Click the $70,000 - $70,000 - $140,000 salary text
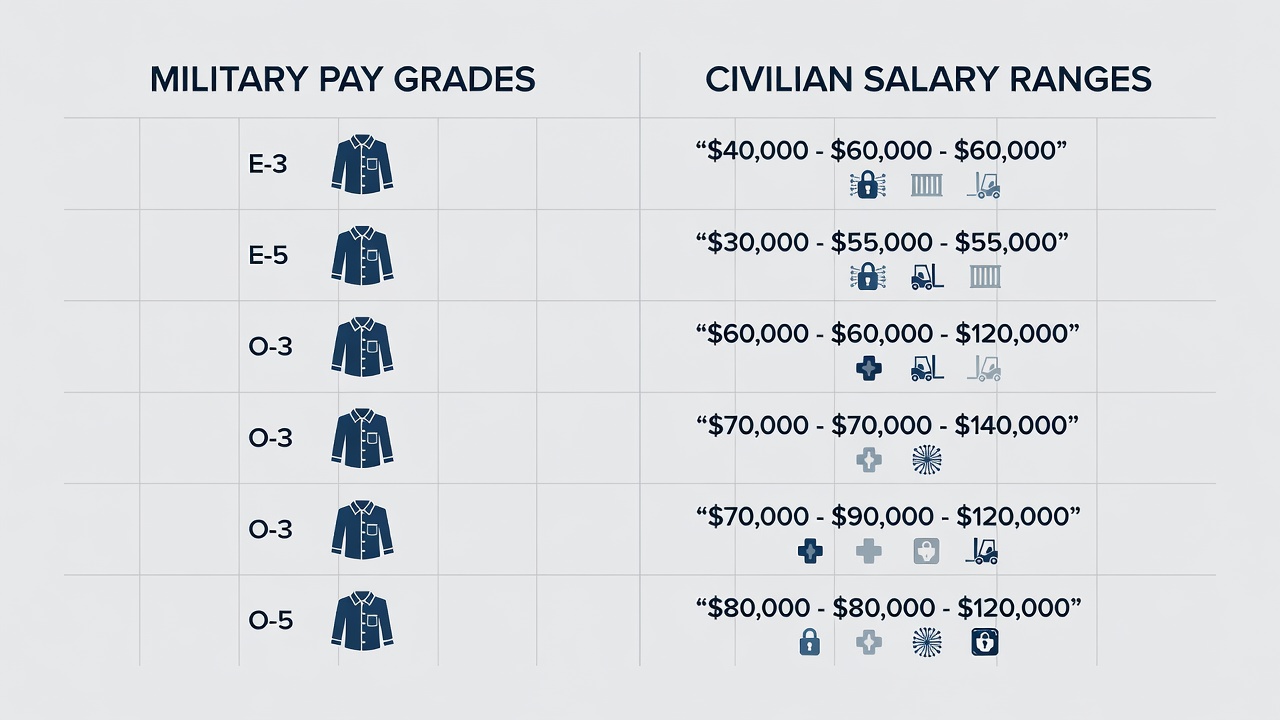Image resolution: width=1280 pixels, height=720 pixels. 887,425
